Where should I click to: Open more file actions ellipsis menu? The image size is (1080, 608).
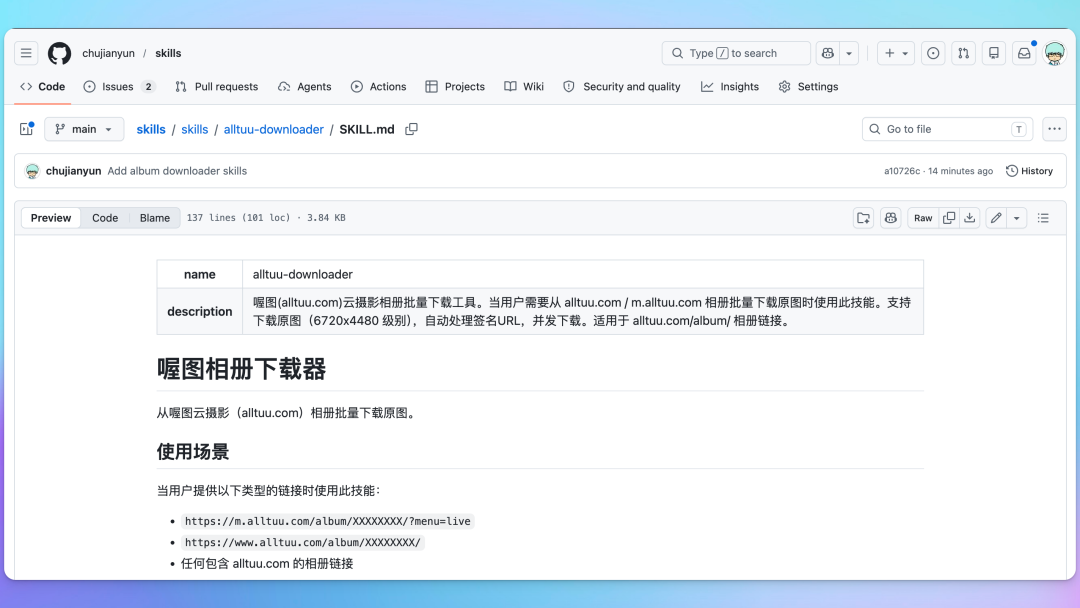pyautogui.click(x=1054, y=129)
